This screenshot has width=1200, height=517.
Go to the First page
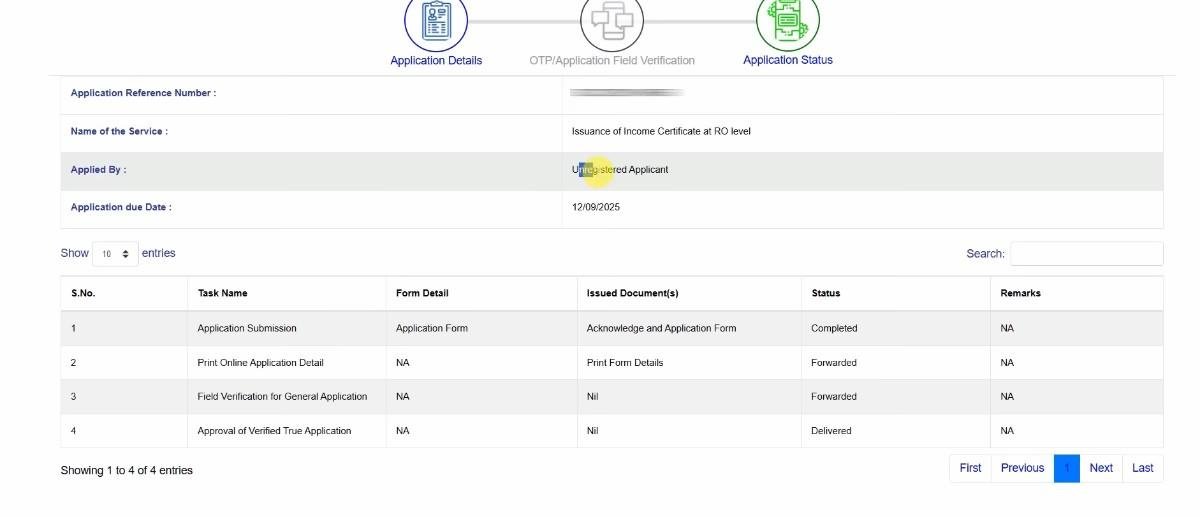coord(970,468)
